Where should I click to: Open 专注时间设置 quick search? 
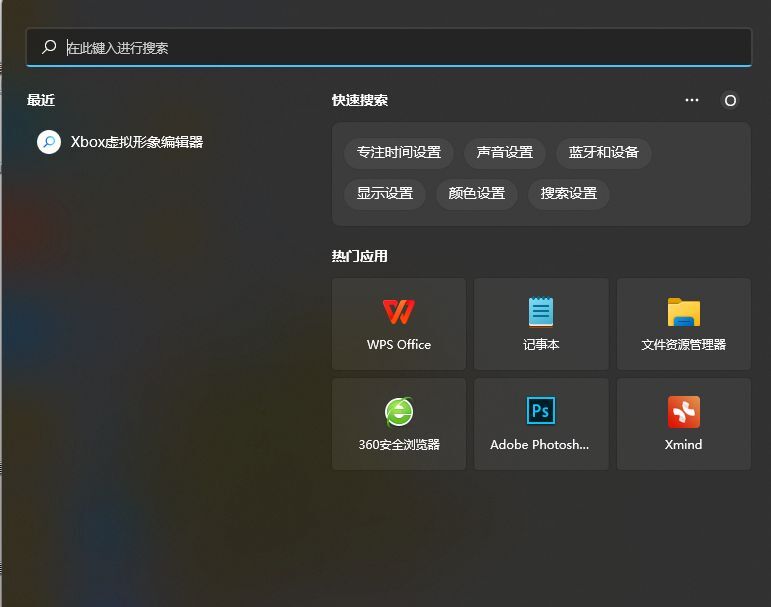(x=399, y=152)
